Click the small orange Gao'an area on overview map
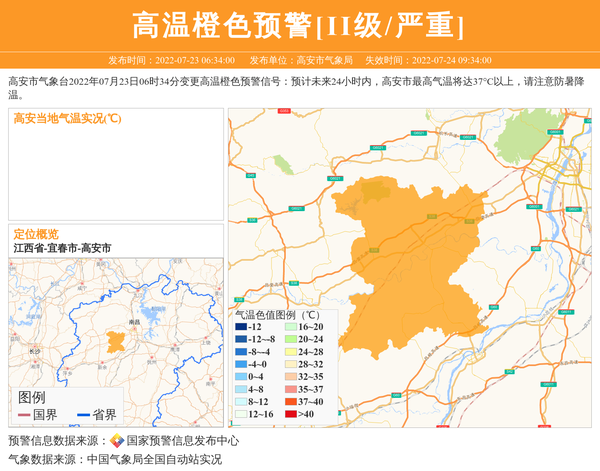The image size is (600, 471). click(116, 342)
